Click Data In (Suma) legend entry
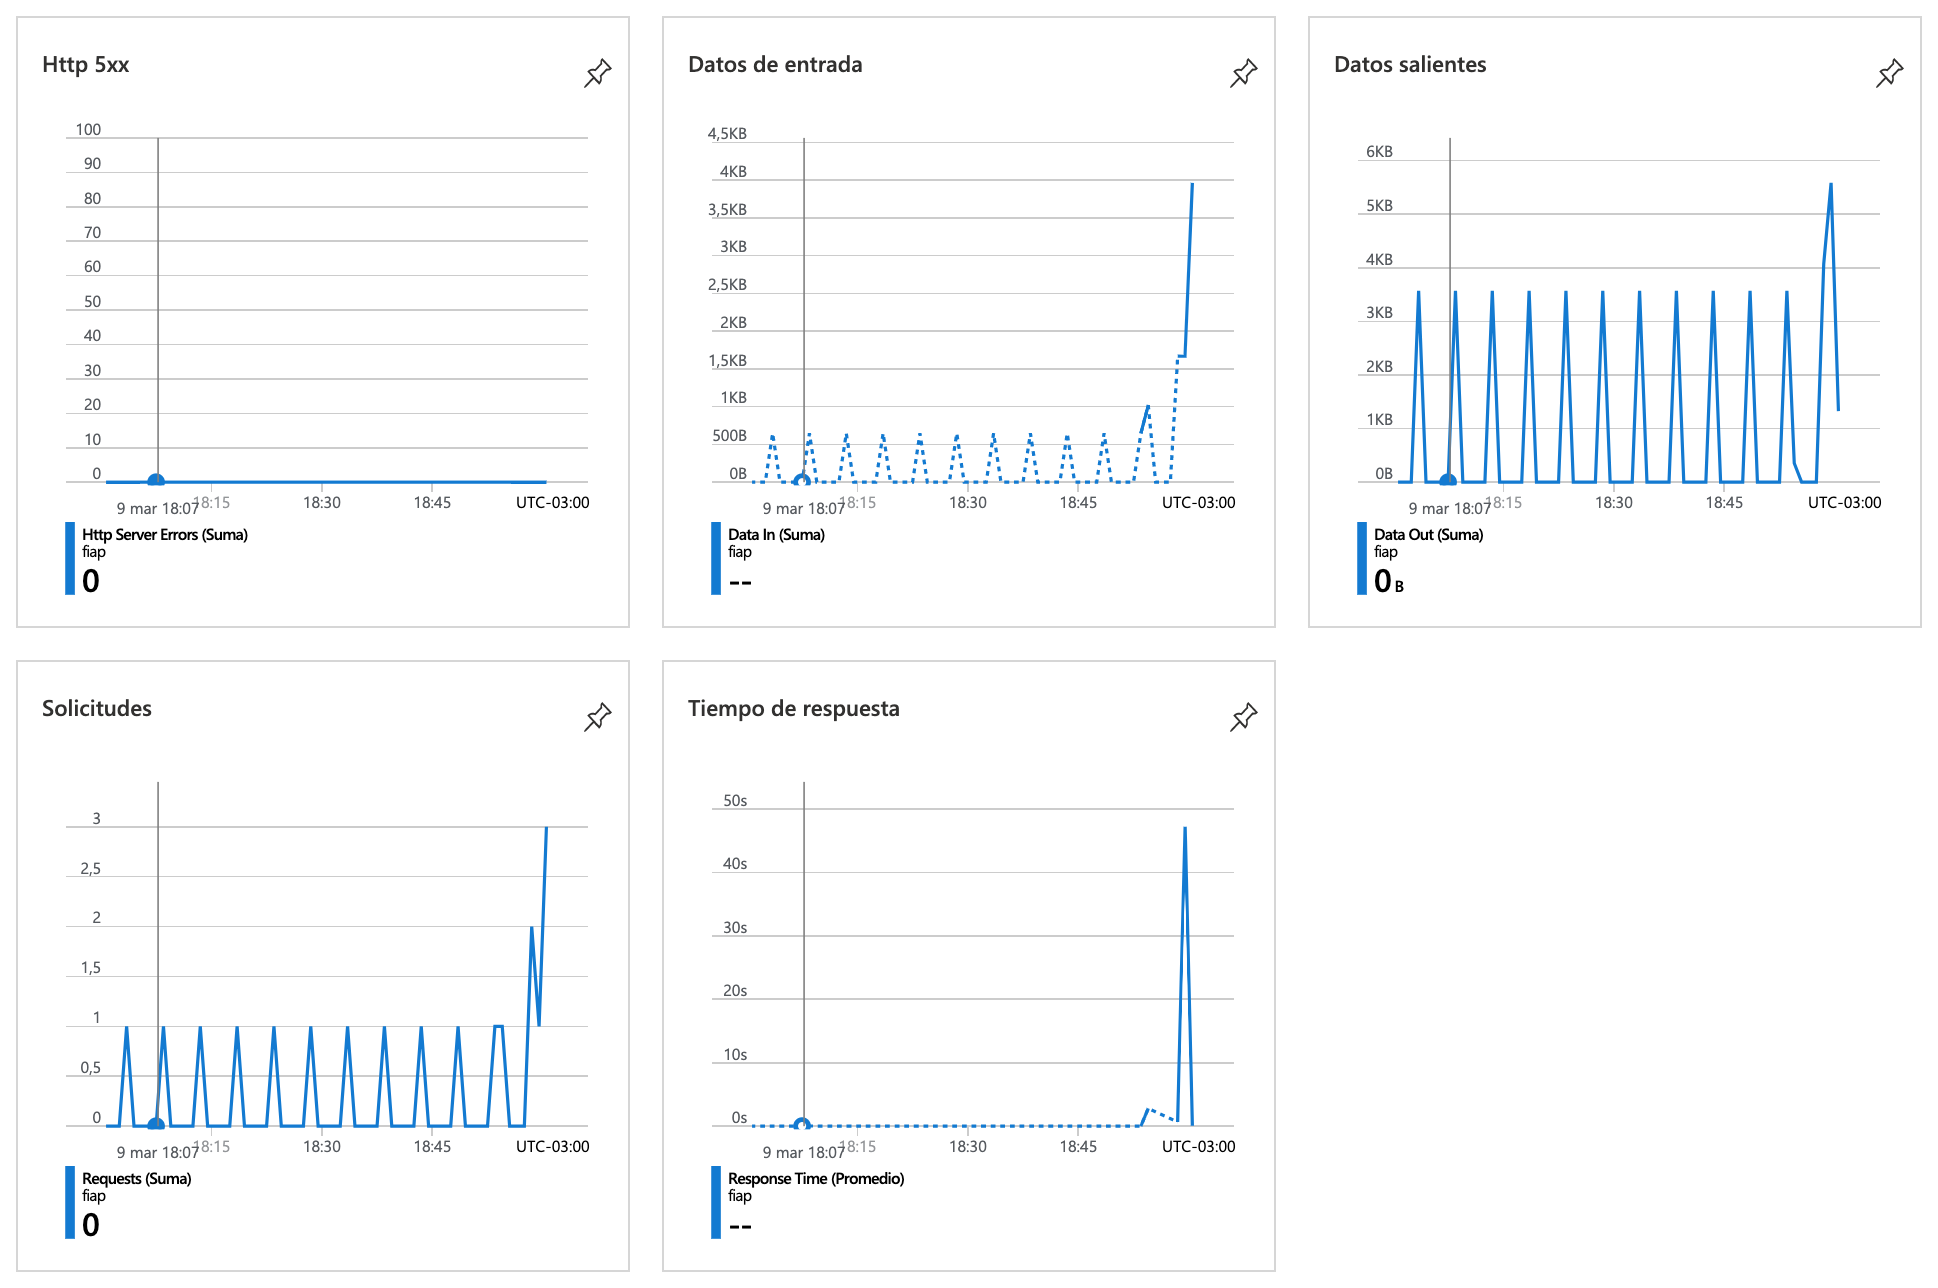This screenshot has width=1938, height=1288. click(x=776, y=535)
